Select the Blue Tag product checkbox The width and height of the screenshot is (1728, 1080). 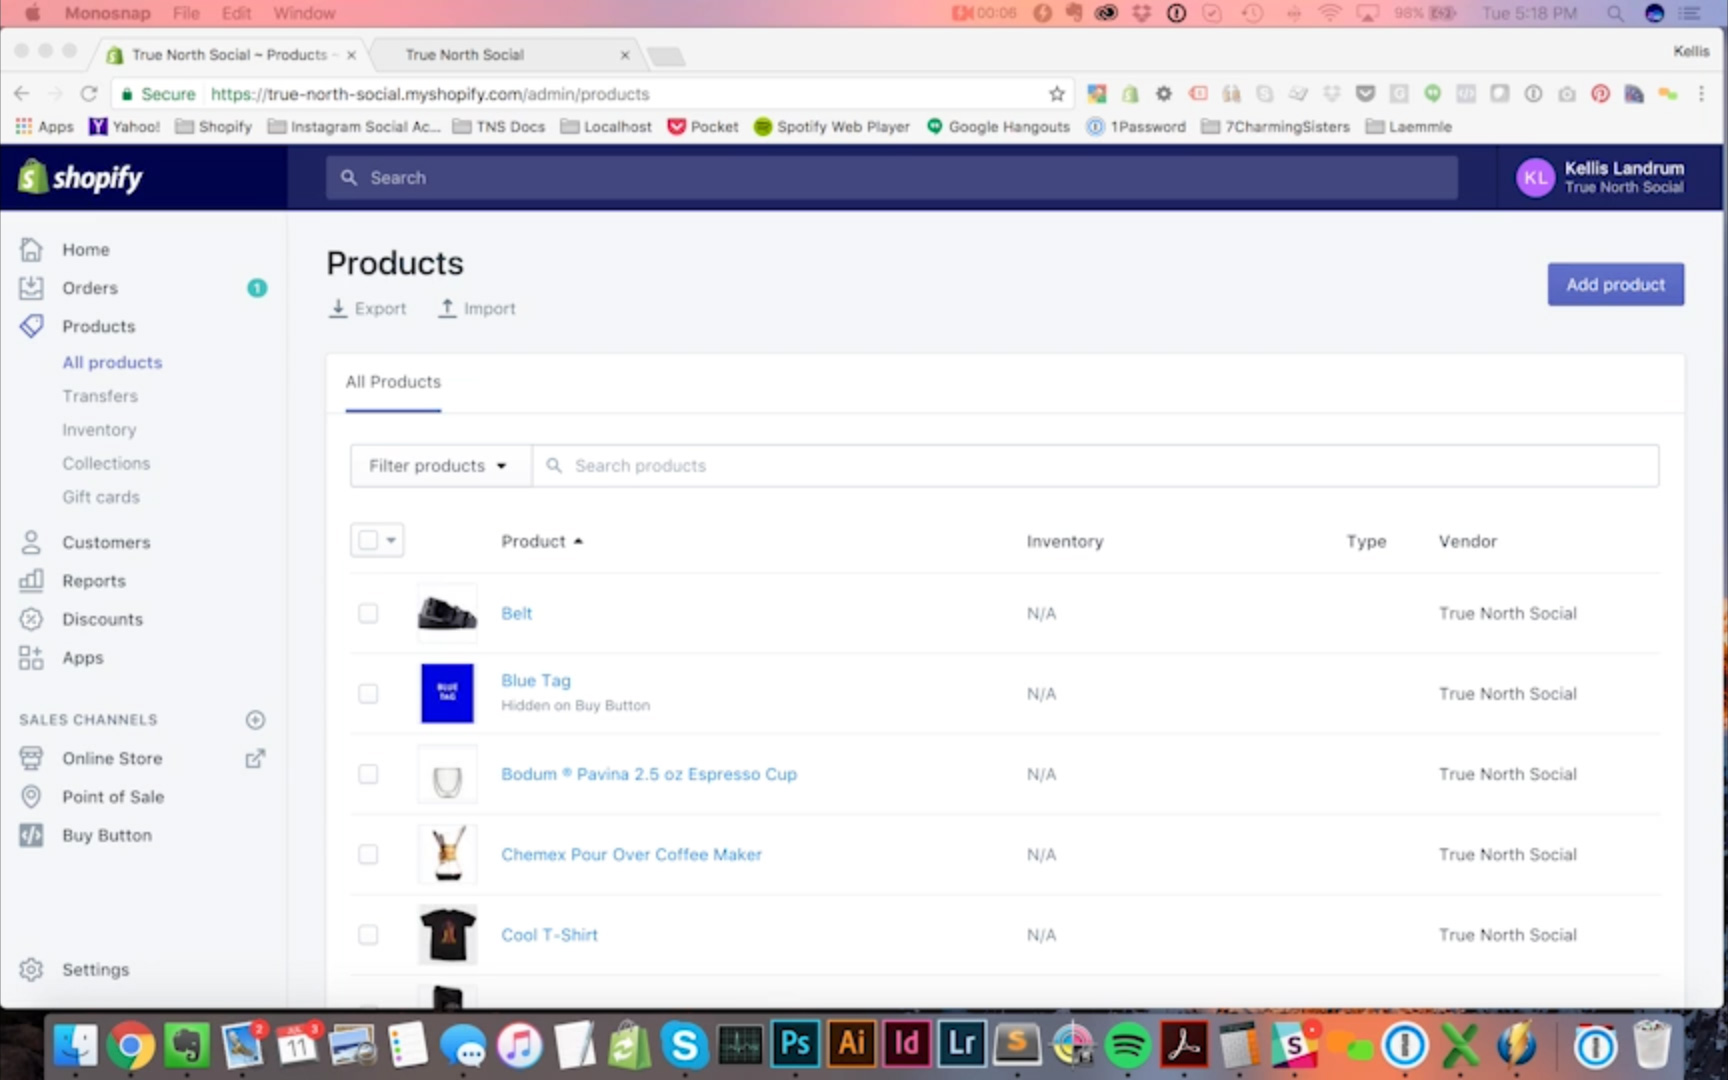click(x=368, y=694)
